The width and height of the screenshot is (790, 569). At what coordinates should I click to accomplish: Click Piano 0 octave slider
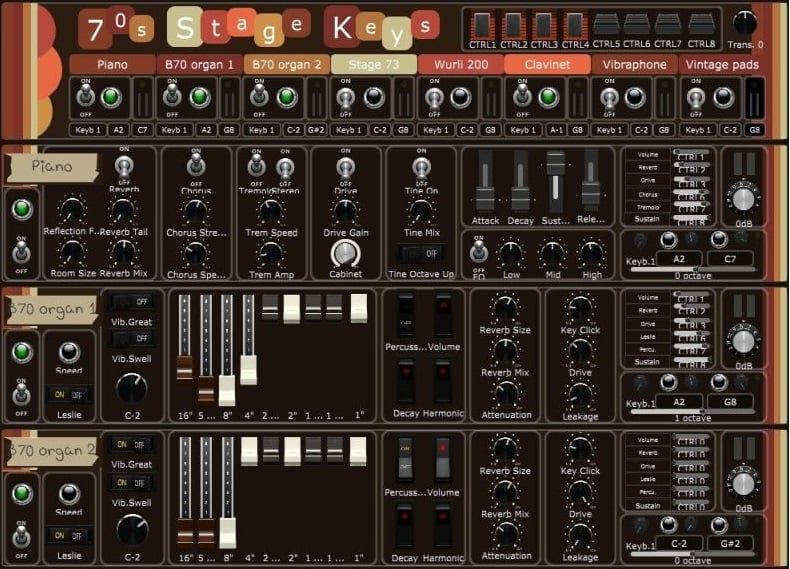(693, 270)
